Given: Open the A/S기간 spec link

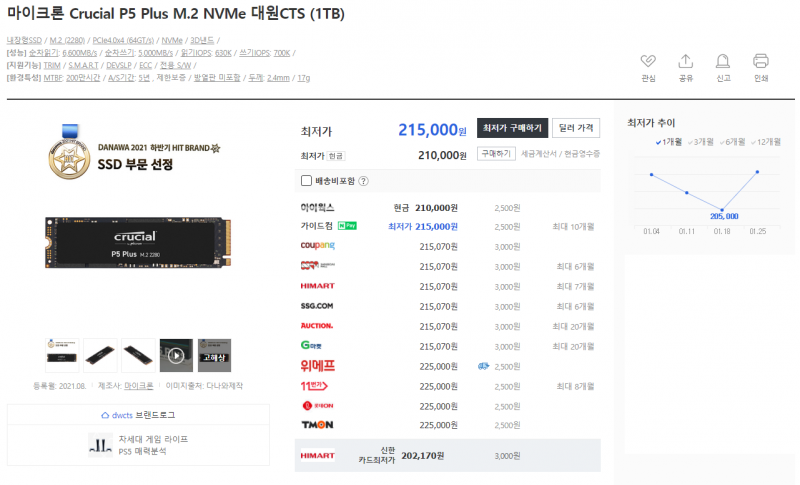Looking at the screenshot, I should 121,78.
